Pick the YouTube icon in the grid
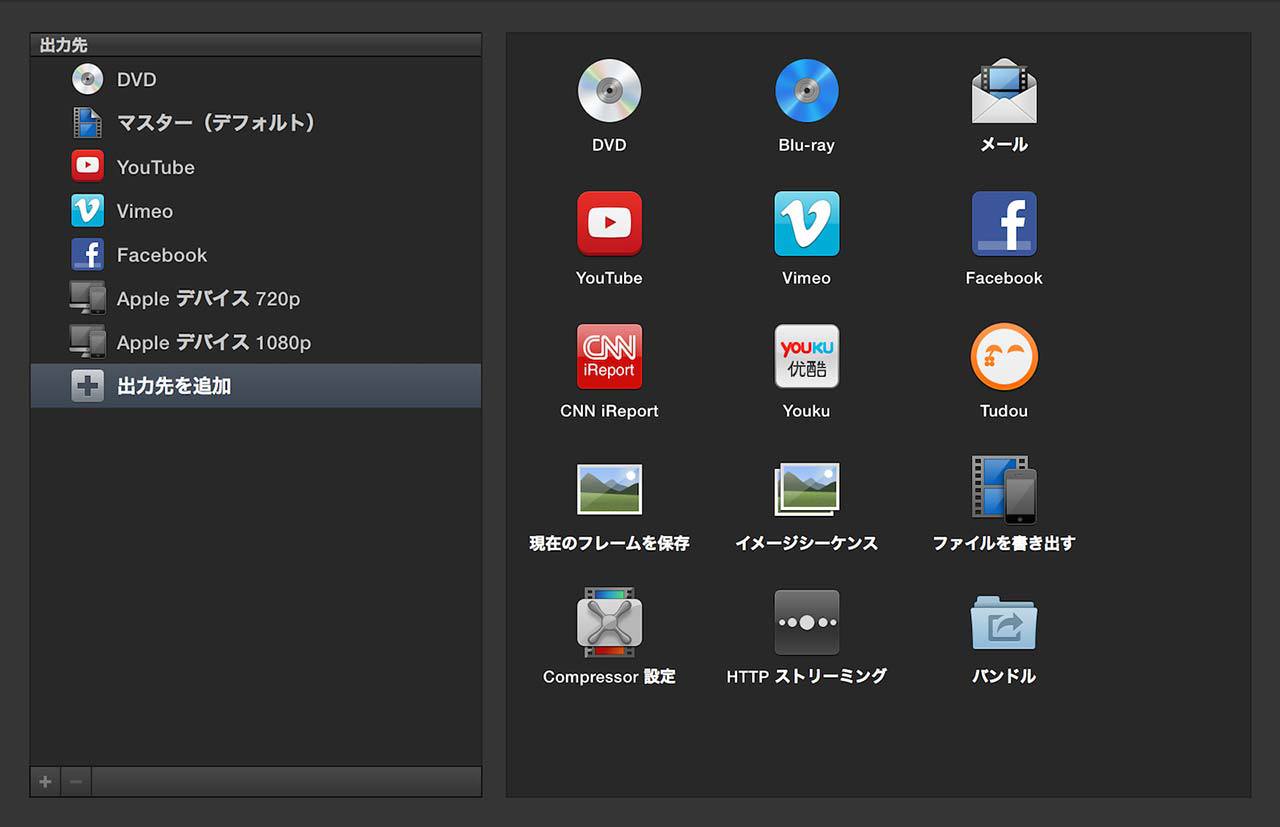This screenshot has height=827, width=1280. click(609, 224)
